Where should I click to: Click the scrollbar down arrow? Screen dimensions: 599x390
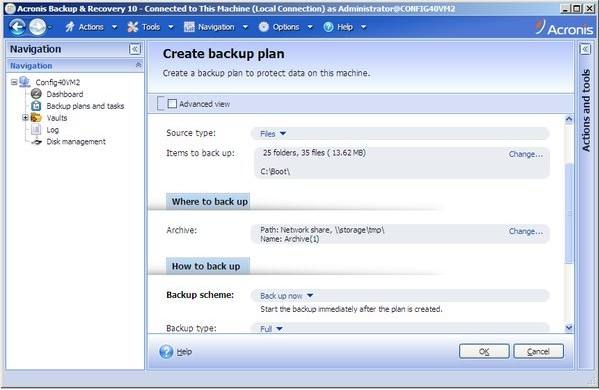pos(569,328)
